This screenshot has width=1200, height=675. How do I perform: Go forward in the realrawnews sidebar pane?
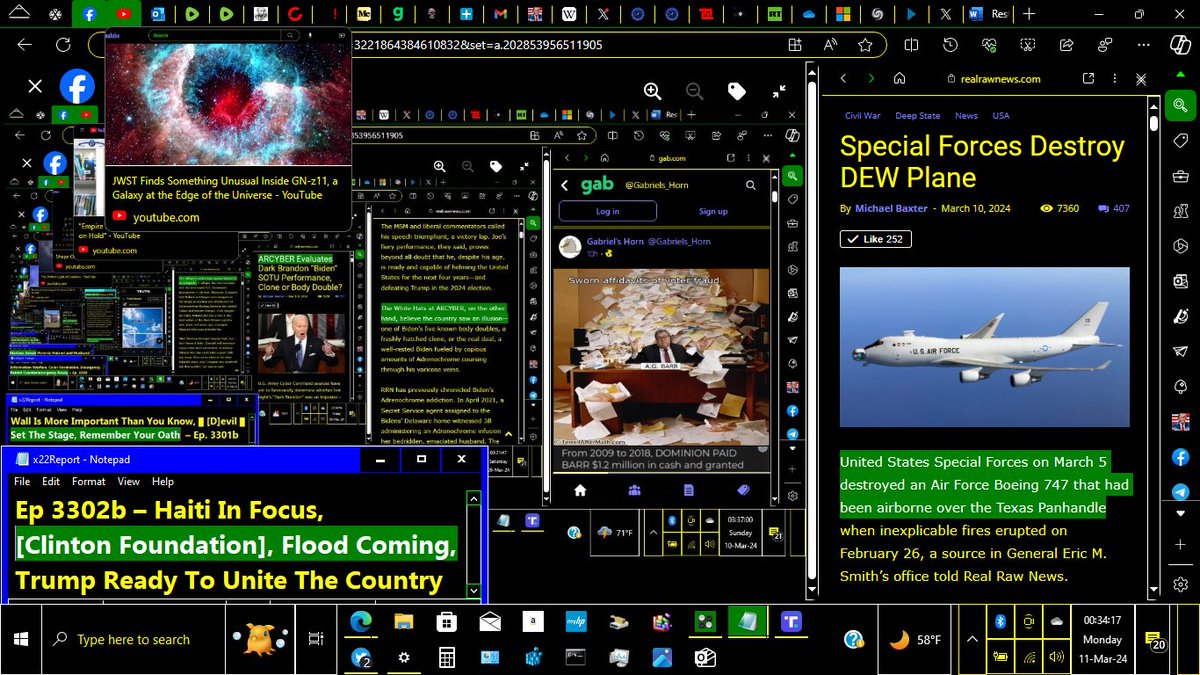pyautogui.click(x=871, y=78)
